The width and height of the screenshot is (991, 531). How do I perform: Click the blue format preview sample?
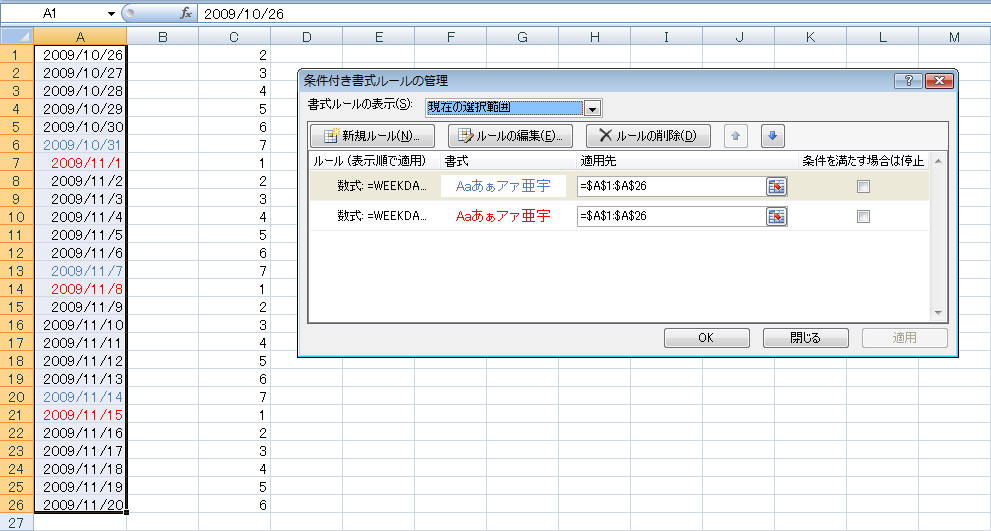coord(503,186)
